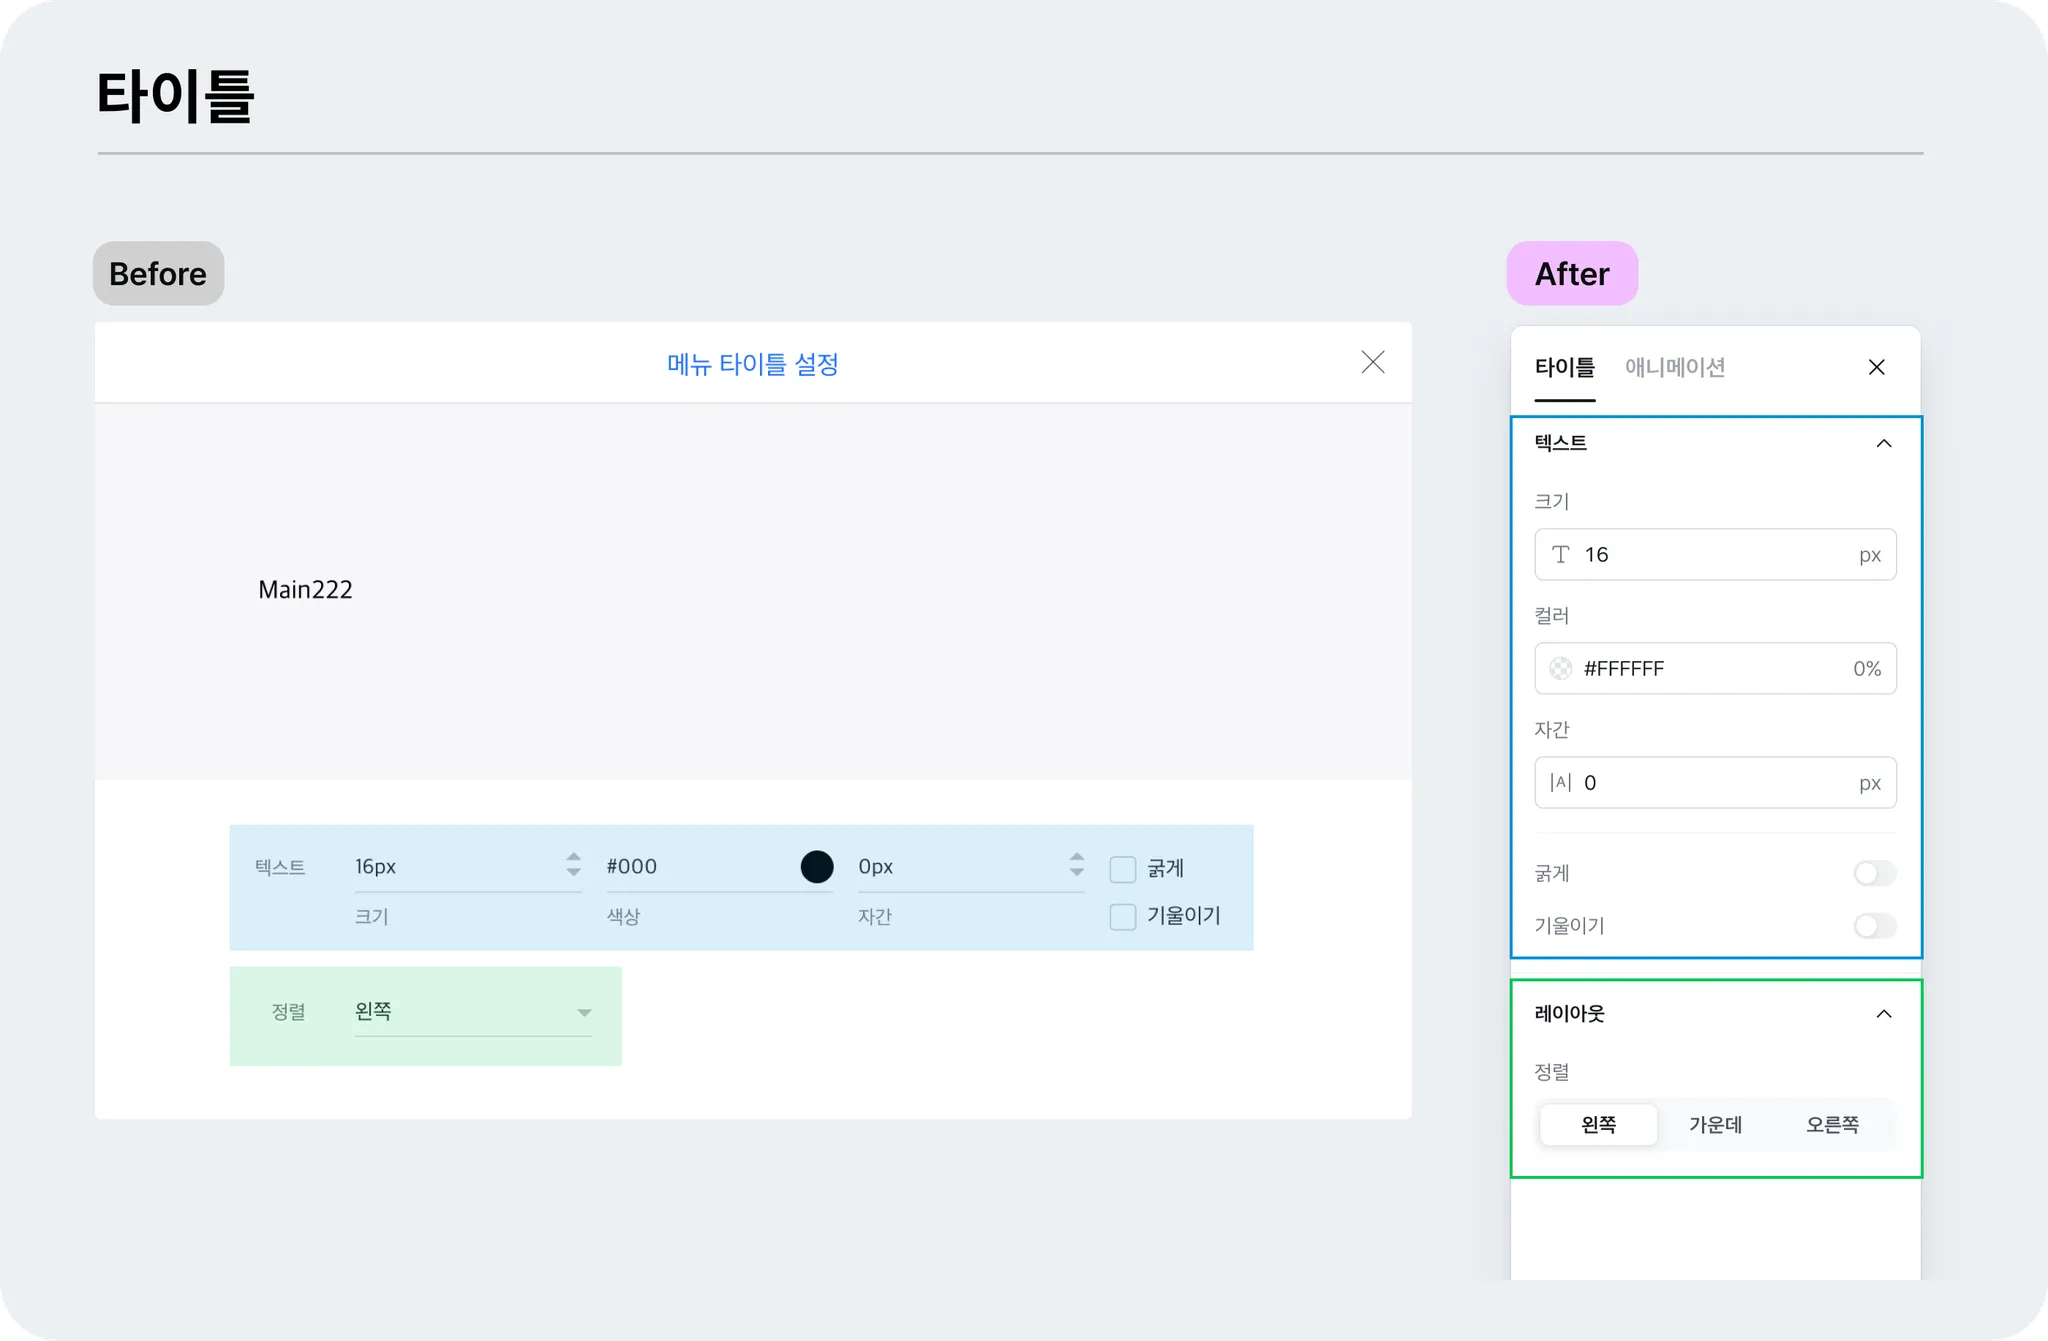Viewport: 2048px width, 1341px height.
Task: Enable the 기울이기 toggle switch
Action: (x=1874, y=926)
